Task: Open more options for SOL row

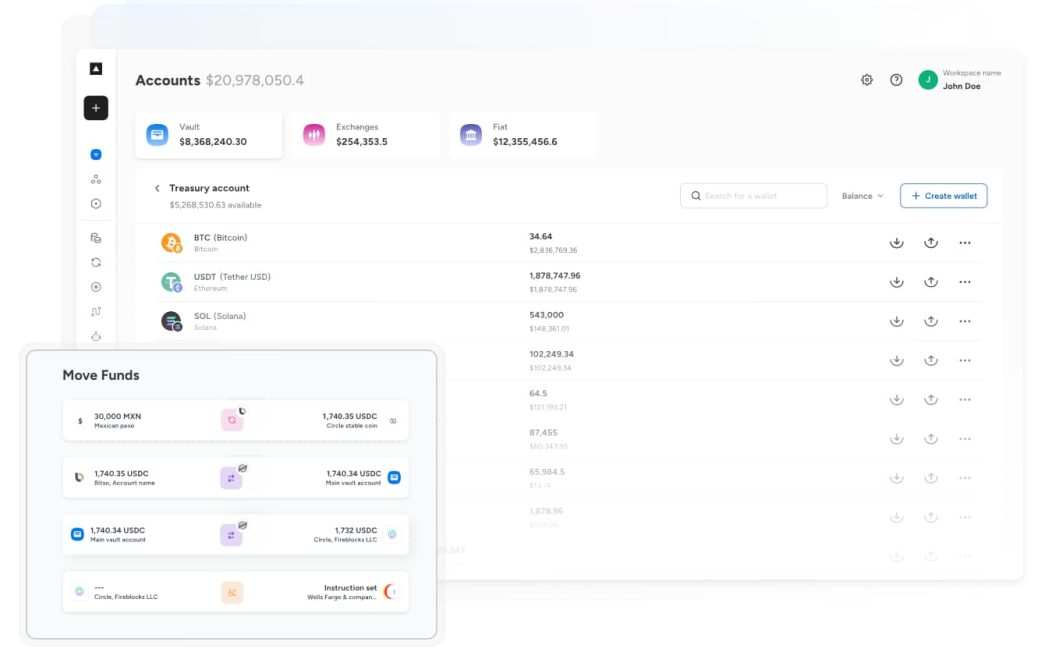Action: pos(965,321)
